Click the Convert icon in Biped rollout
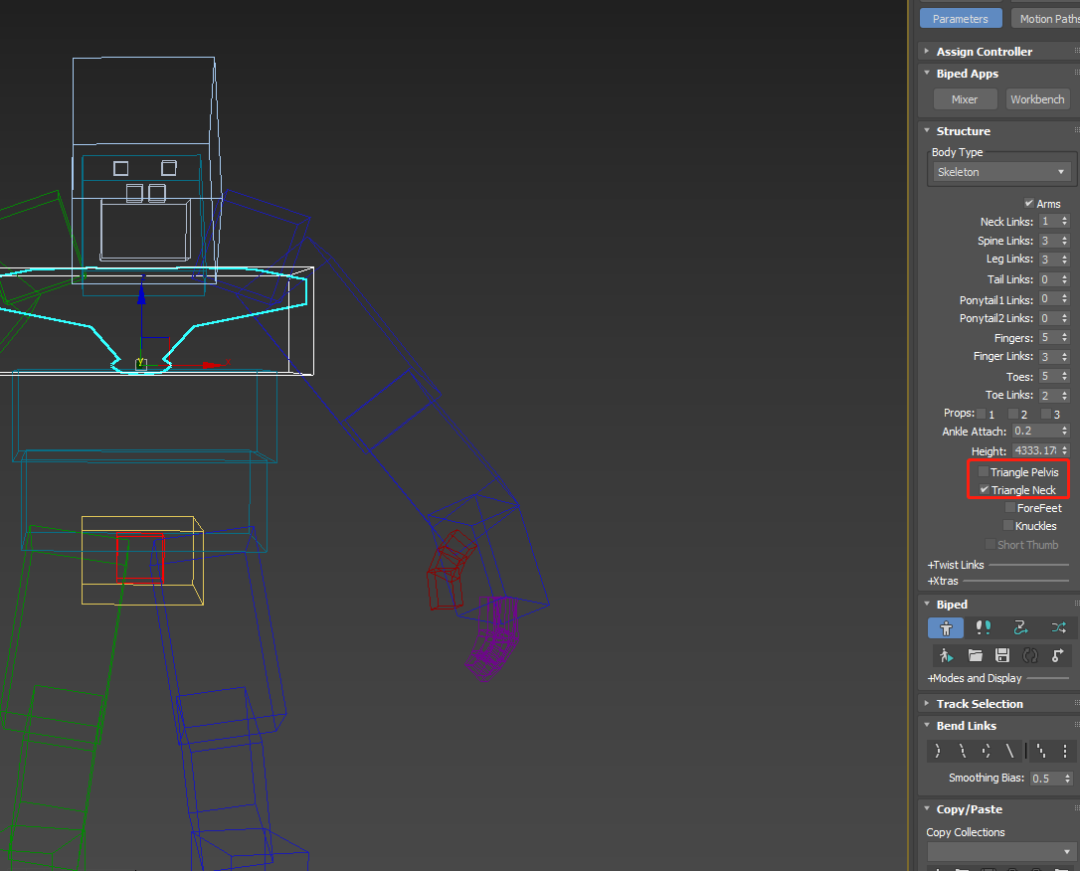The image size is (1080, 871). coord(1030,655)
